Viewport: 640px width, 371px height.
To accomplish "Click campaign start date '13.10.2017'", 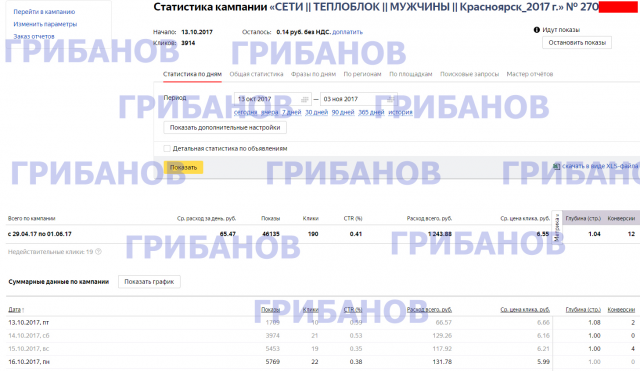I will pos(197,32).
